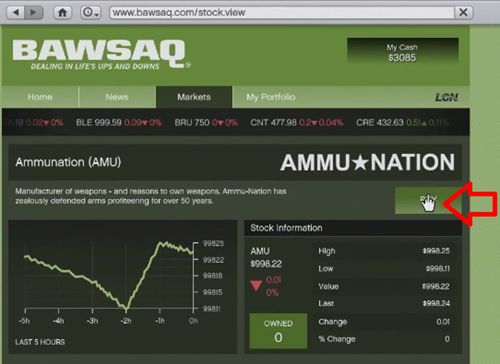The height and width of the screenshot is (364, 500).
Task: Select the CNT ticker entry
Action: point(297,122)
